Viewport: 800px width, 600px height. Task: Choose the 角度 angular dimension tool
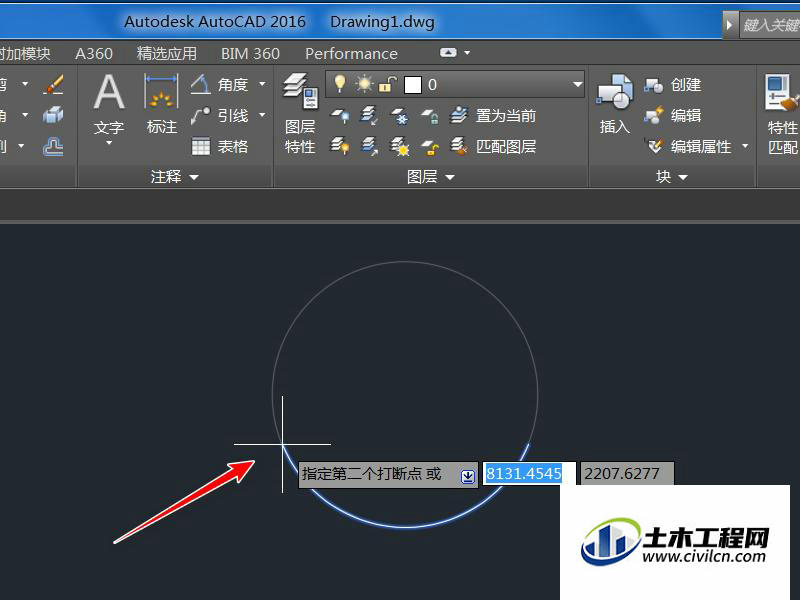point(220,84)
